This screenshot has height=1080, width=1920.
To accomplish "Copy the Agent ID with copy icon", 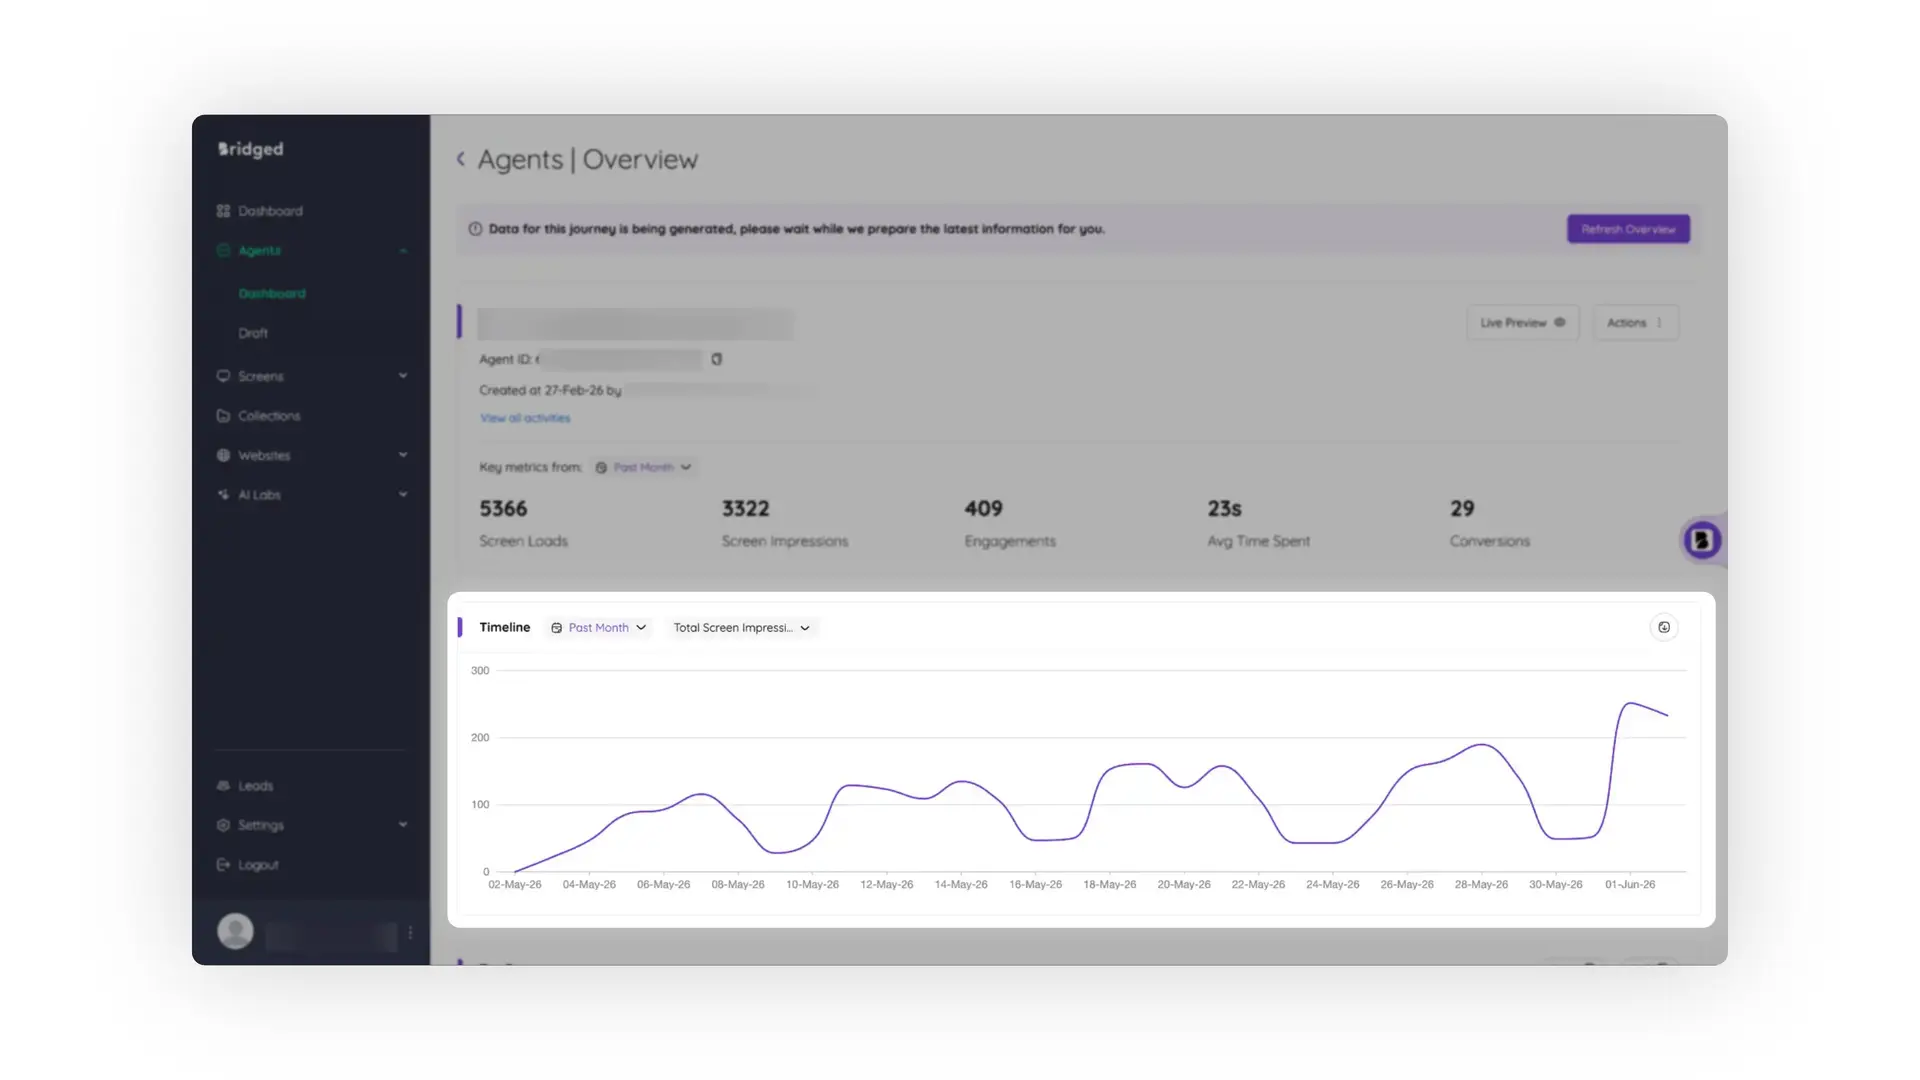I will pos(716,359).
